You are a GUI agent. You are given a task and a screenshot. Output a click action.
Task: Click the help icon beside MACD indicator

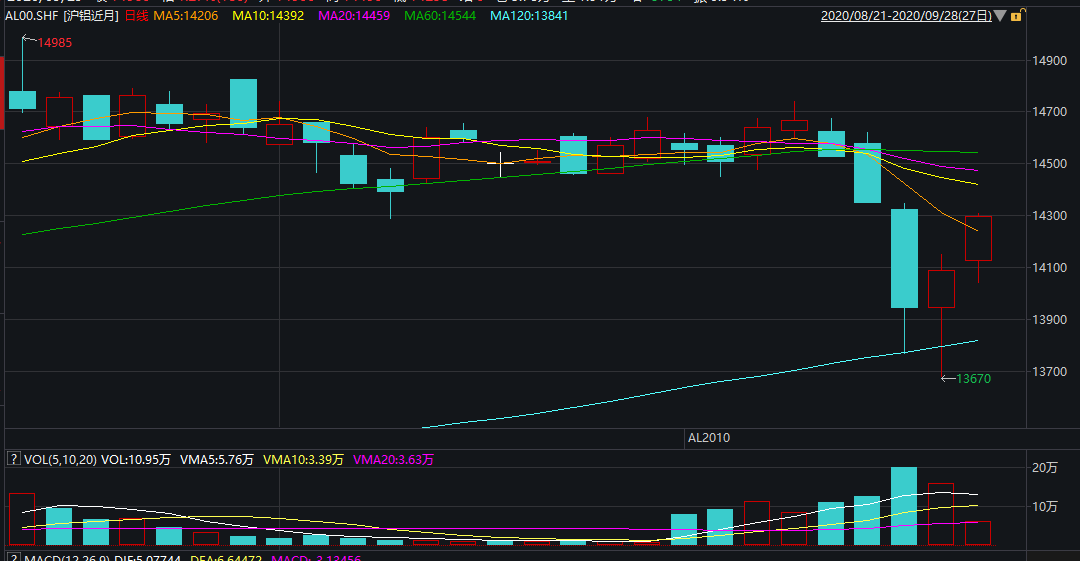14,557
